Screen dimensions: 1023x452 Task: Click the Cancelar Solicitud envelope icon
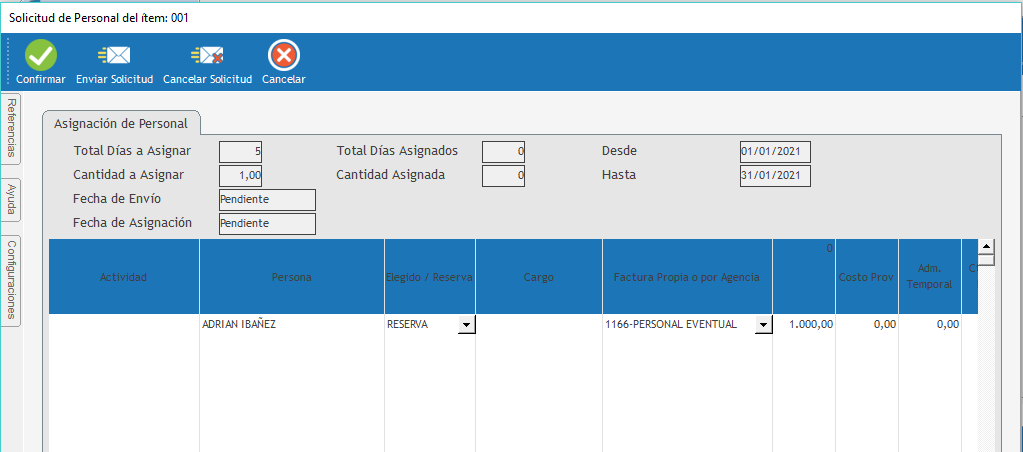(207, 56)
